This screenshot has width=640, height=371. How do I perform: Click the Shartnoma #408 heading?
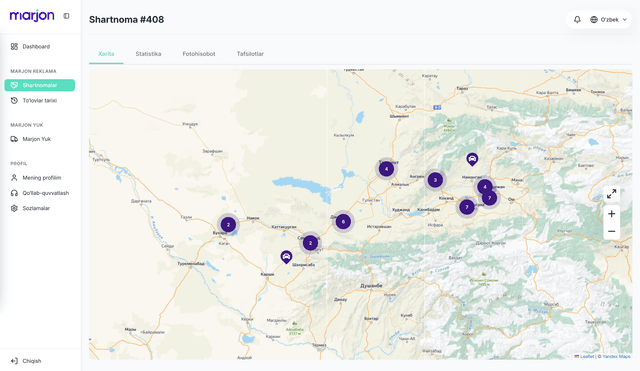point(127,20)
